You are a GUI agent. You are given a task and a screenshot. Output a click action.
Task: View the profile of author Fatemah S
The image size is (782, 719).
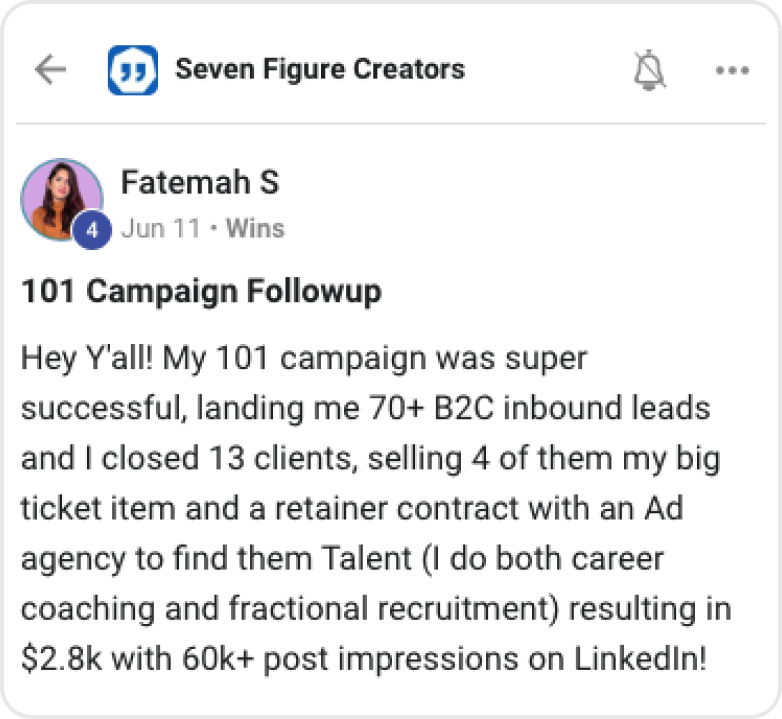pyautogui.click(x=199, y=183)
